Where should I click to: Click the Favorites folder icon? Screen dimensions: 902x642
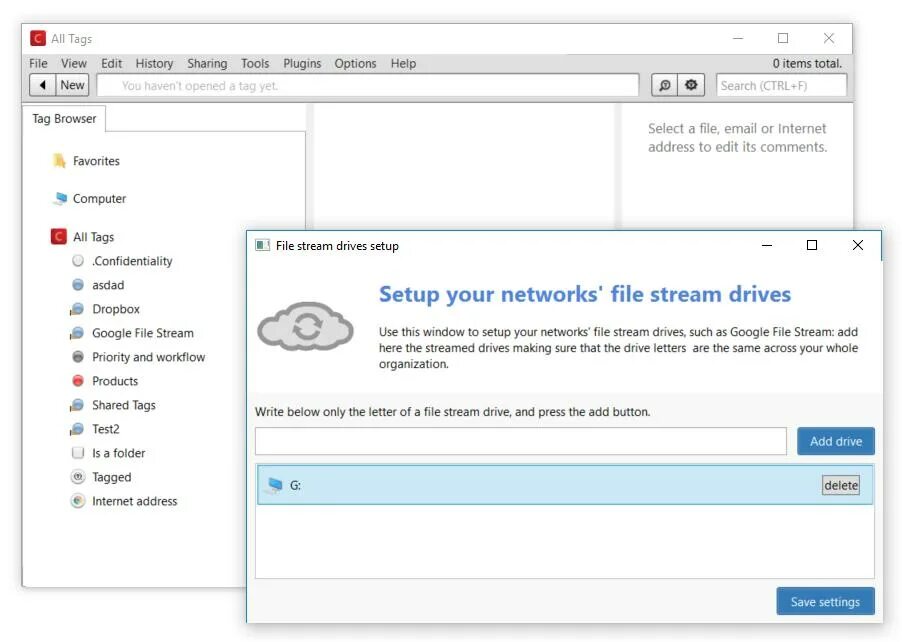tap(59, 161)
